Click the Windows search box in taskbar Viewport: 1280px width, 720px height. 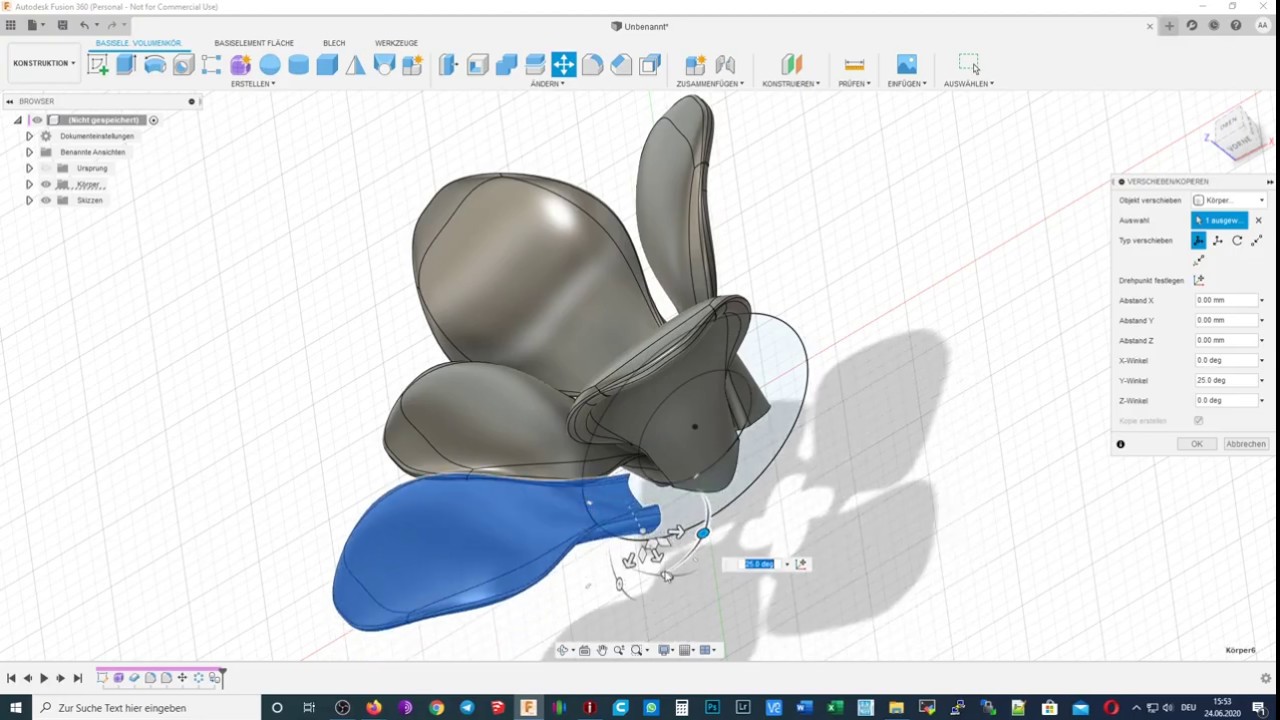click(147, 707)
